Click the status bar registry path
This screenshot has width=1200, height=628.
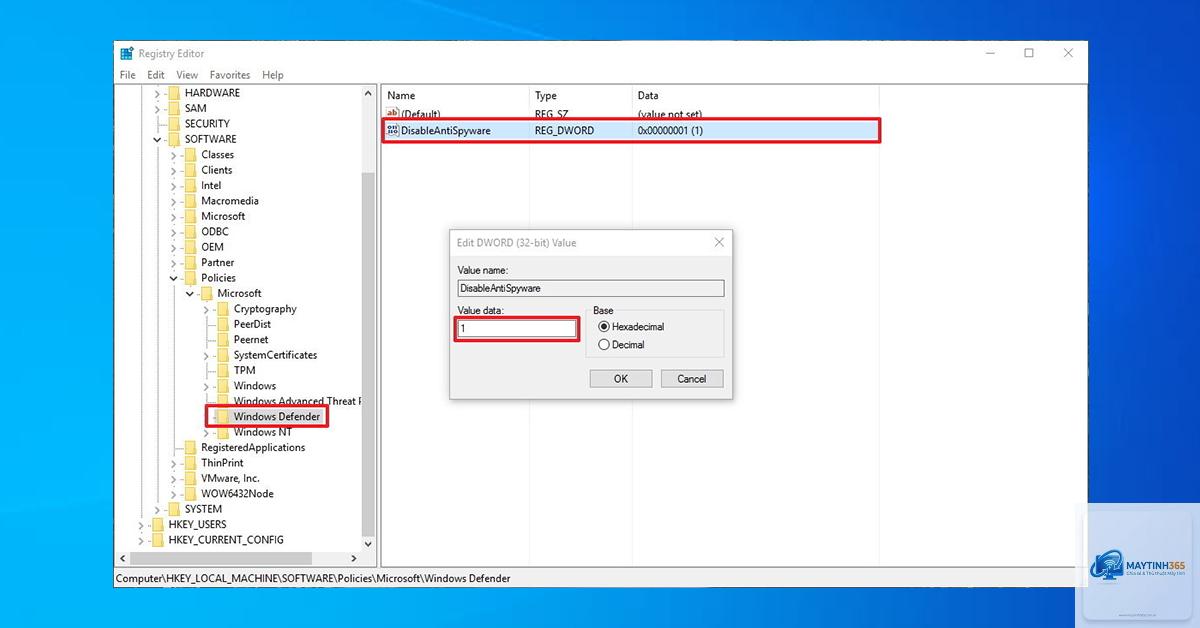tap(313, 578)
